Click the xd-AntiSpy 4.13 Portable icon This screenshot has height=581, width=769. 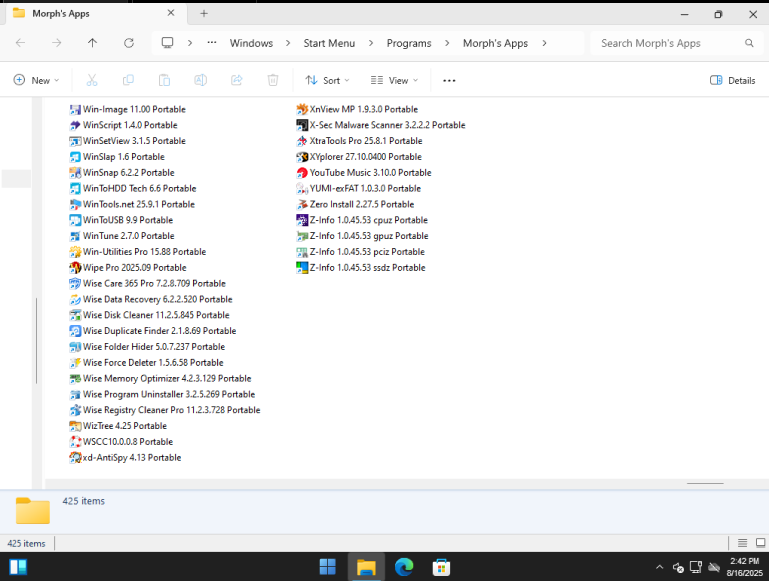click(x=75, y=457)
